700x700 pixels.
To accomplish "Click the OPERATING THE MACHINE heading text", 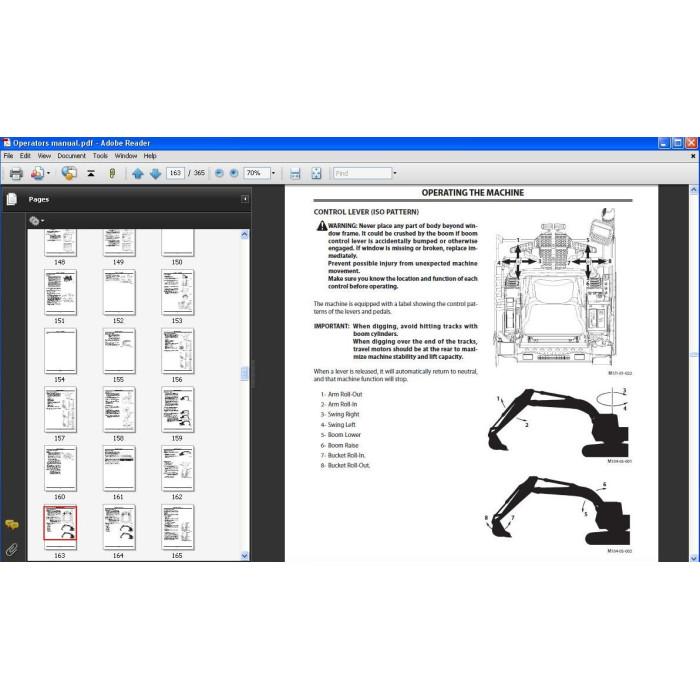I will coord(473,193).
